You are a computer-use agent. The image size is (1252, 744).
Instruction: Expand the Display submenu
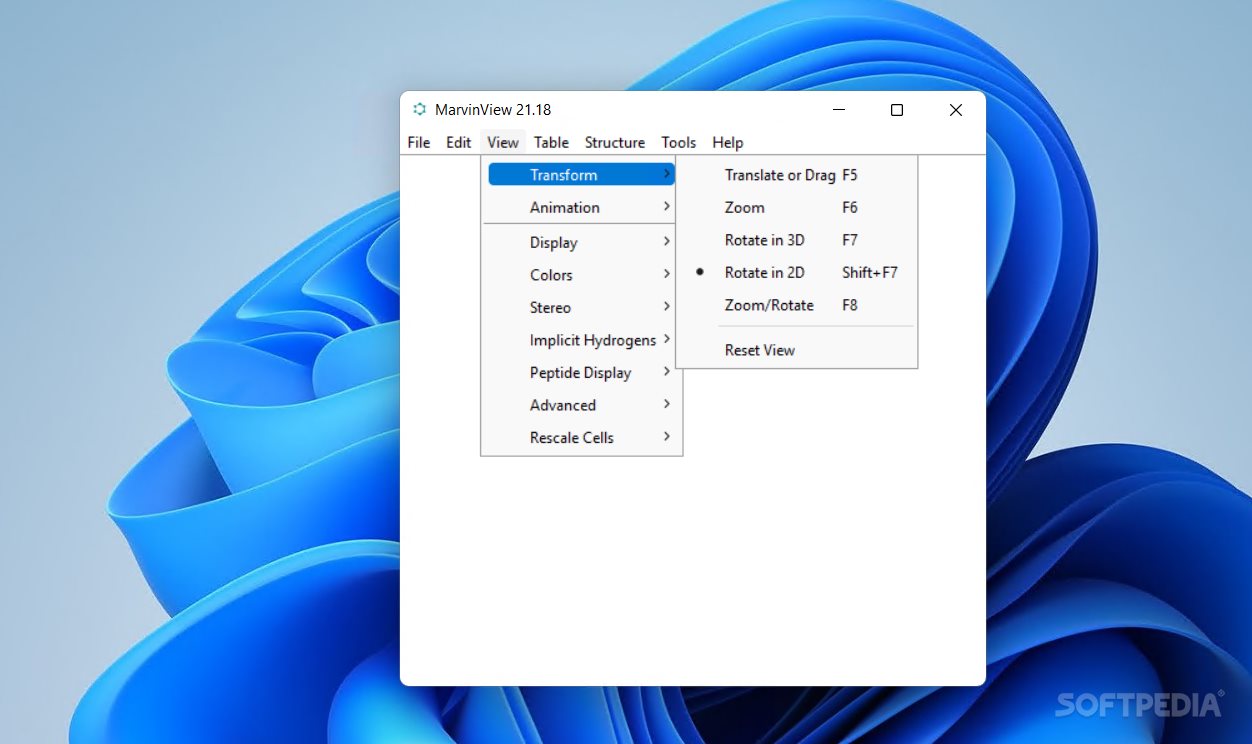click(x=582, y=242)
